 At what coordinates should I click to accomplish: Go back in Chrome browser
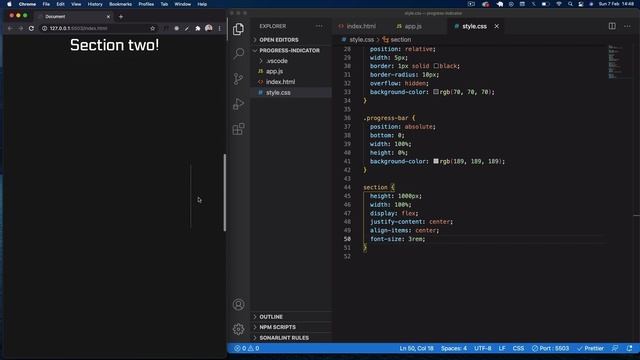click(x=10, y=28)
